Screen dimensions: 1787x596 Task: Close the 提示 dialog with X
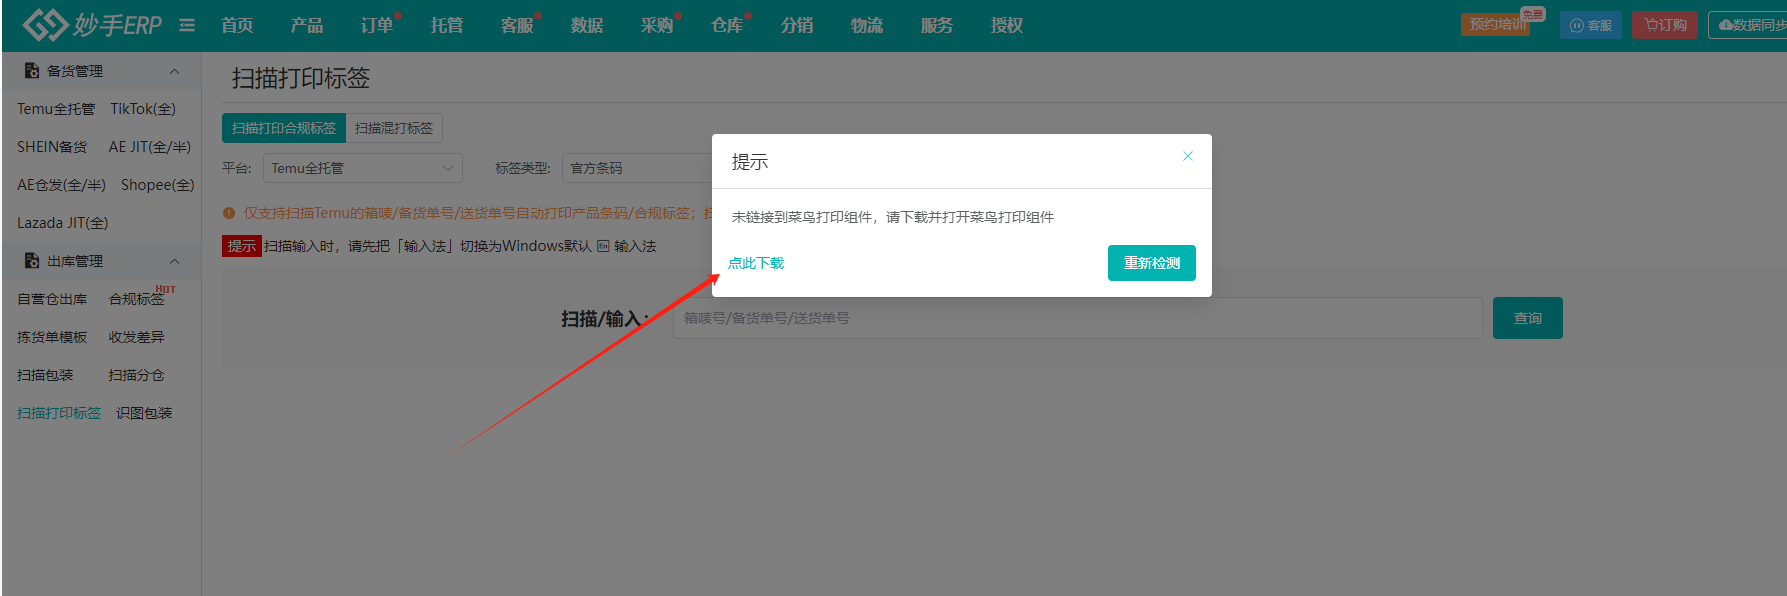(x=1188, y=156)
